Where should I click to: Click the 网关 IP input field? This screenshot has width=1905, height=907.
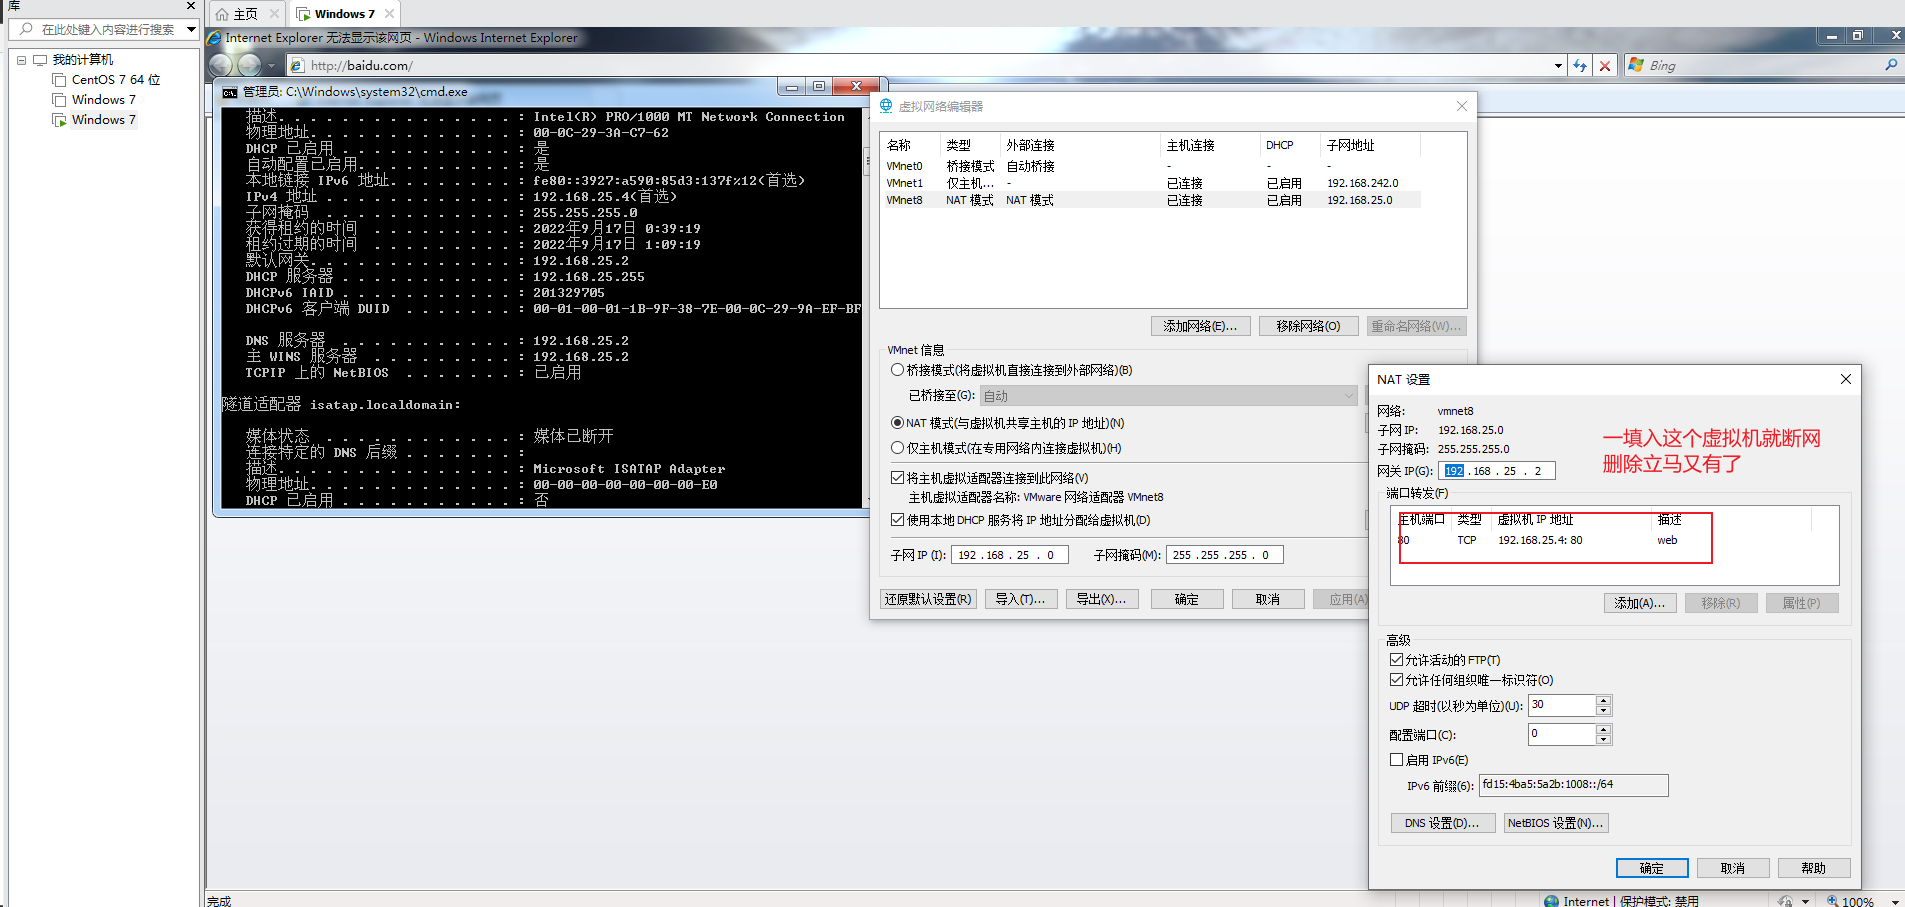[1497, 471]
